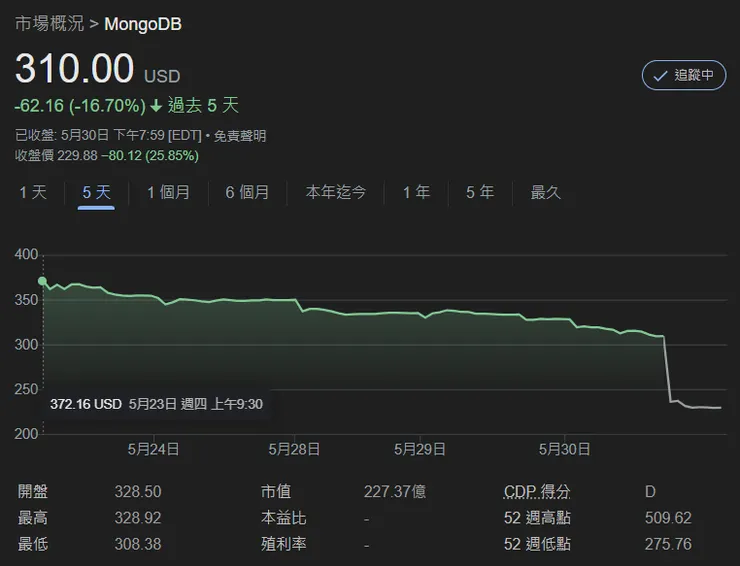Choose the 5 年 range tab
740x566 pixels.
(x=480, y=192)
